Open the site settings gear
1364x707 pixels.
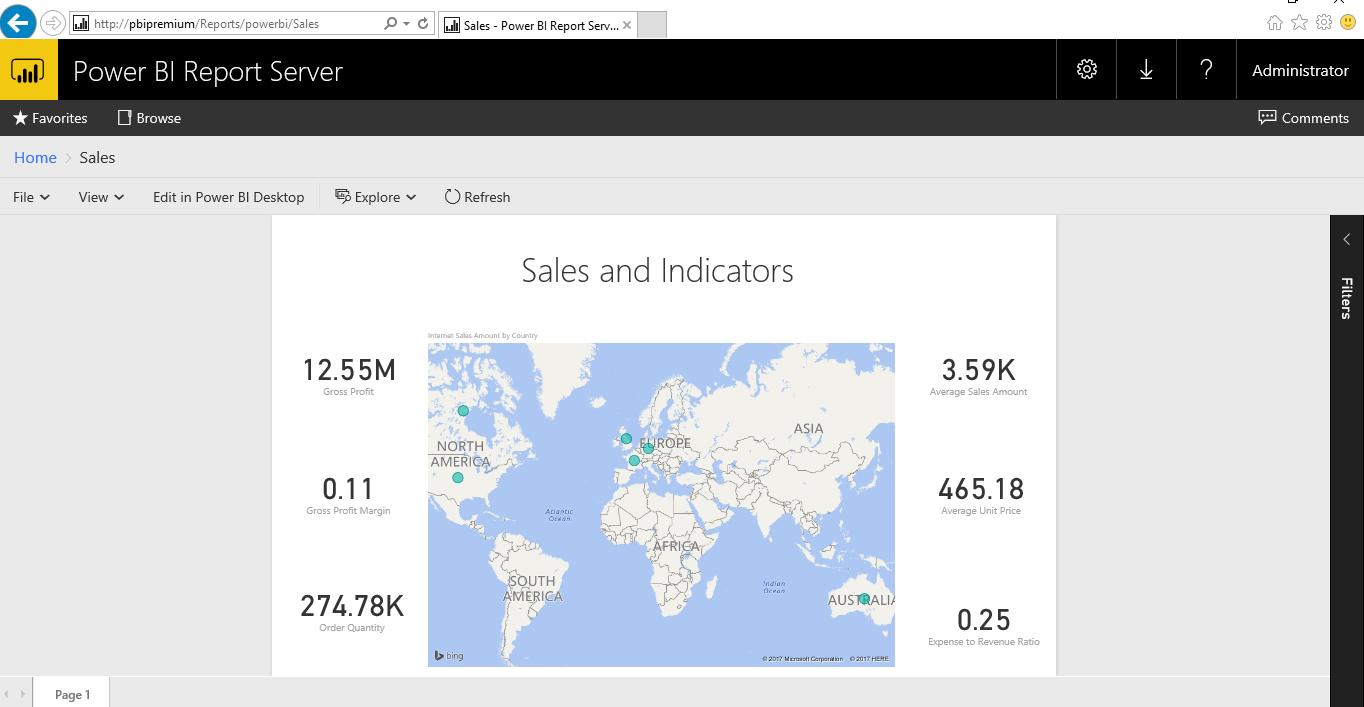[1086, 69]
